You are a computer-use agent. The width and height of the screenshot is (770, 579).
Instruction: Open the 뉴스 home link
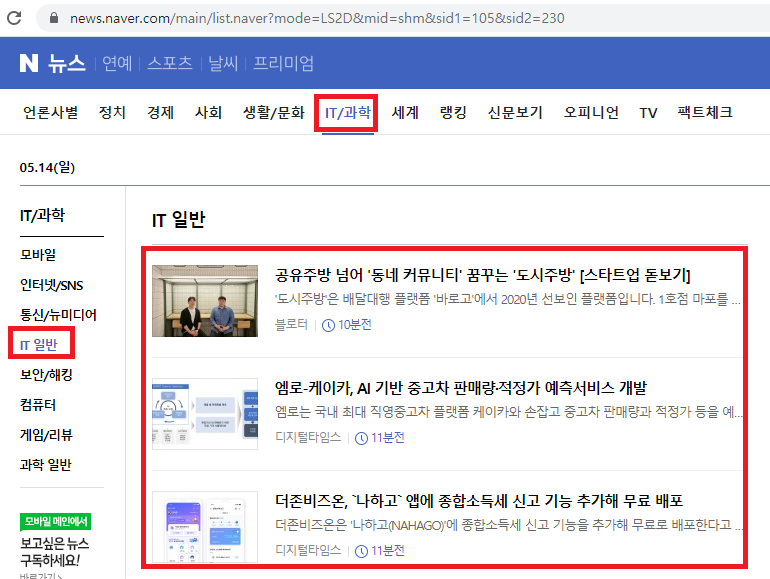pyautogui.click(x=67, y=63)
